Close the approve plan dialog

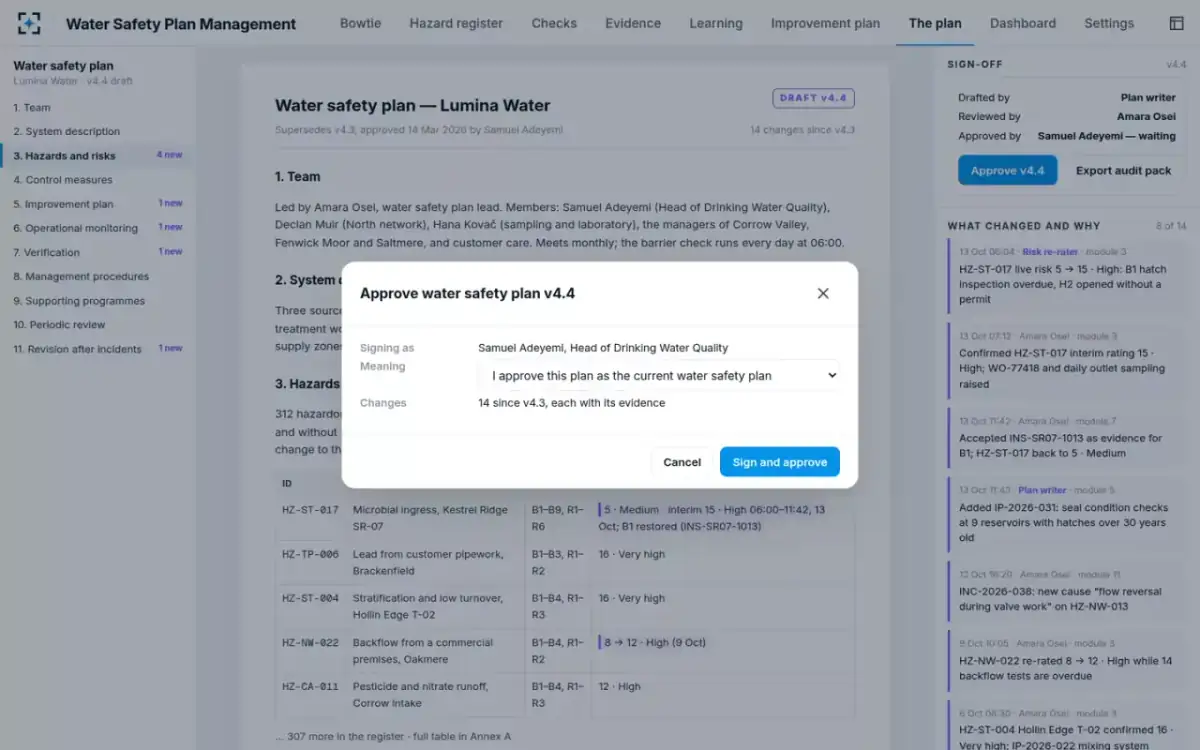[x=823, y=293]
